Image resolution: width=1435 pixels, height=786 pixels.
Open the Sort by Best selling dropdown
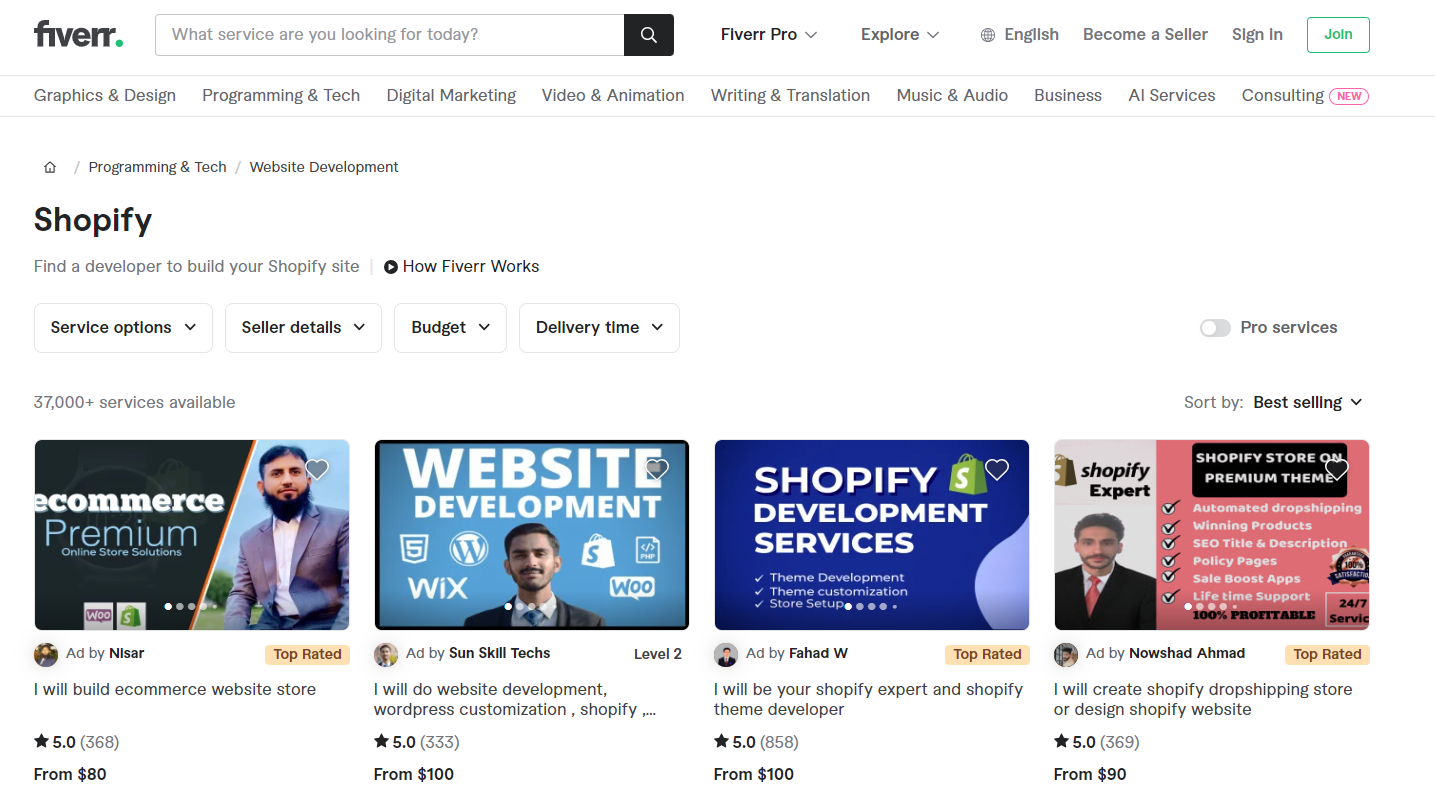tap(1307, 402)
